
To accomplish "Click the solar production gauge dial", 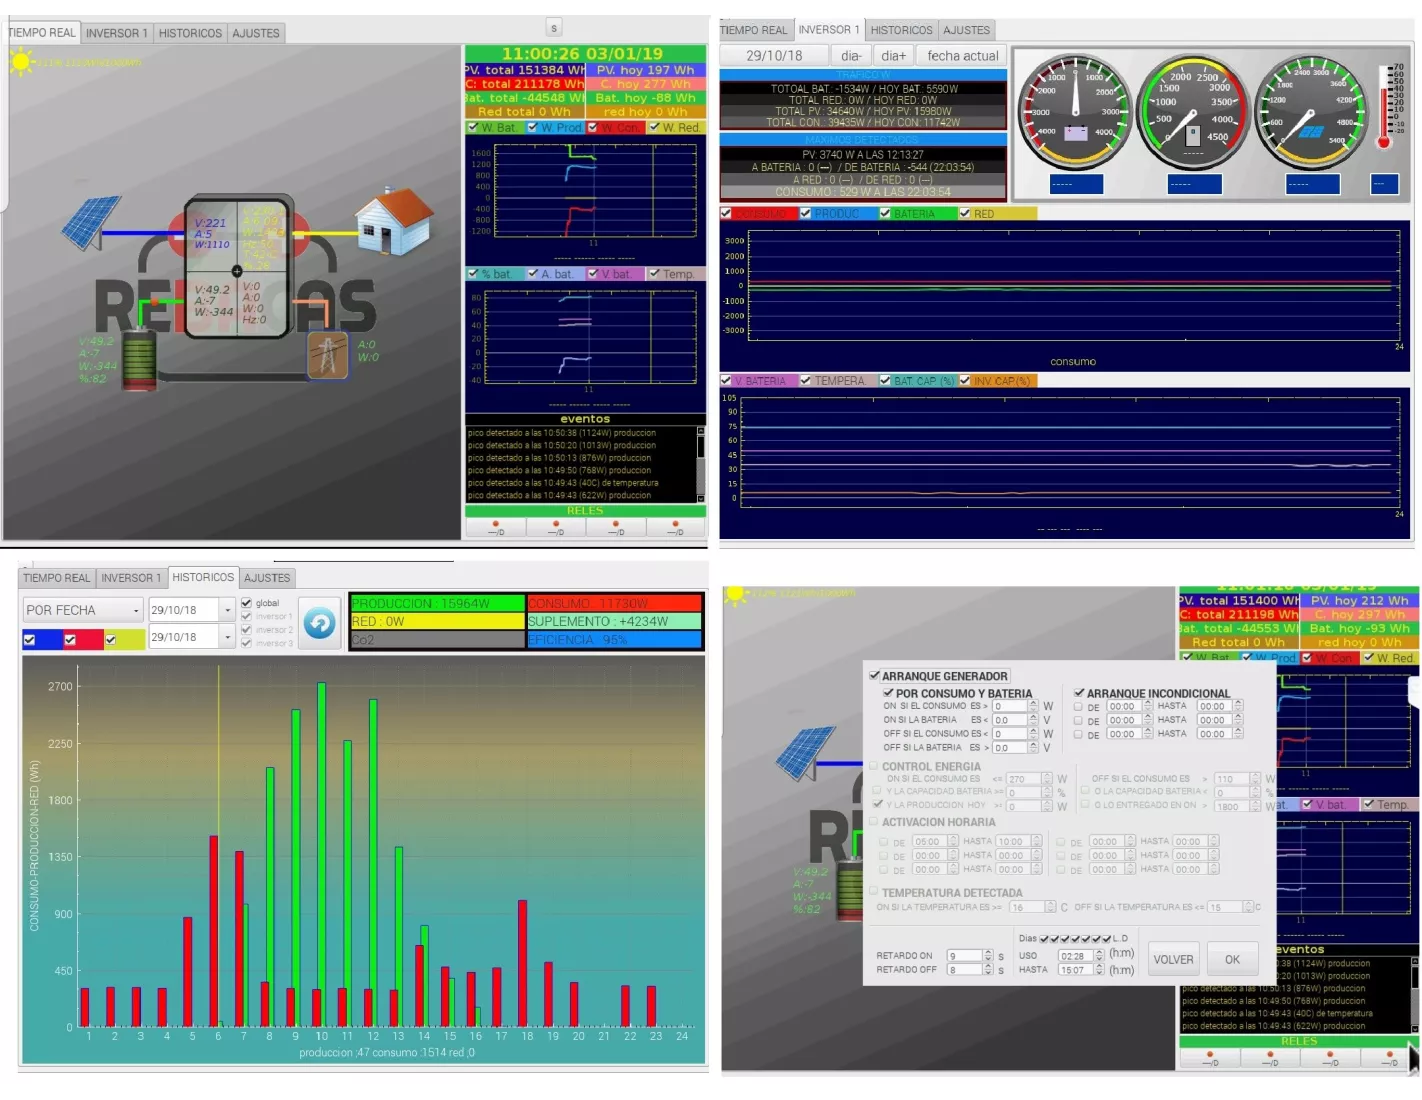I will point(1311,110).
